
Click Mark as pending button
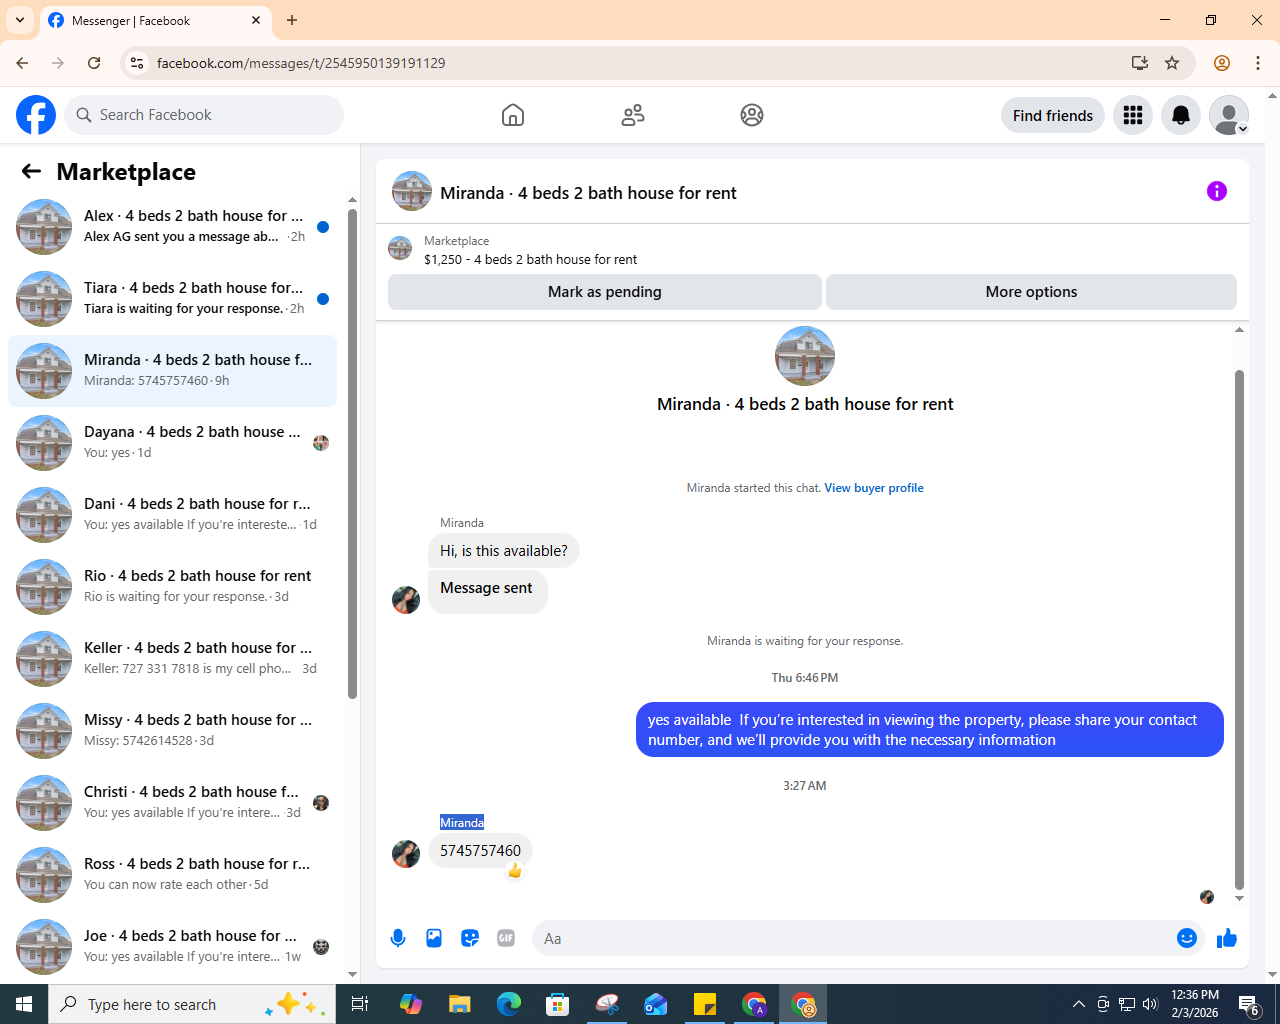tap(605, 292)
